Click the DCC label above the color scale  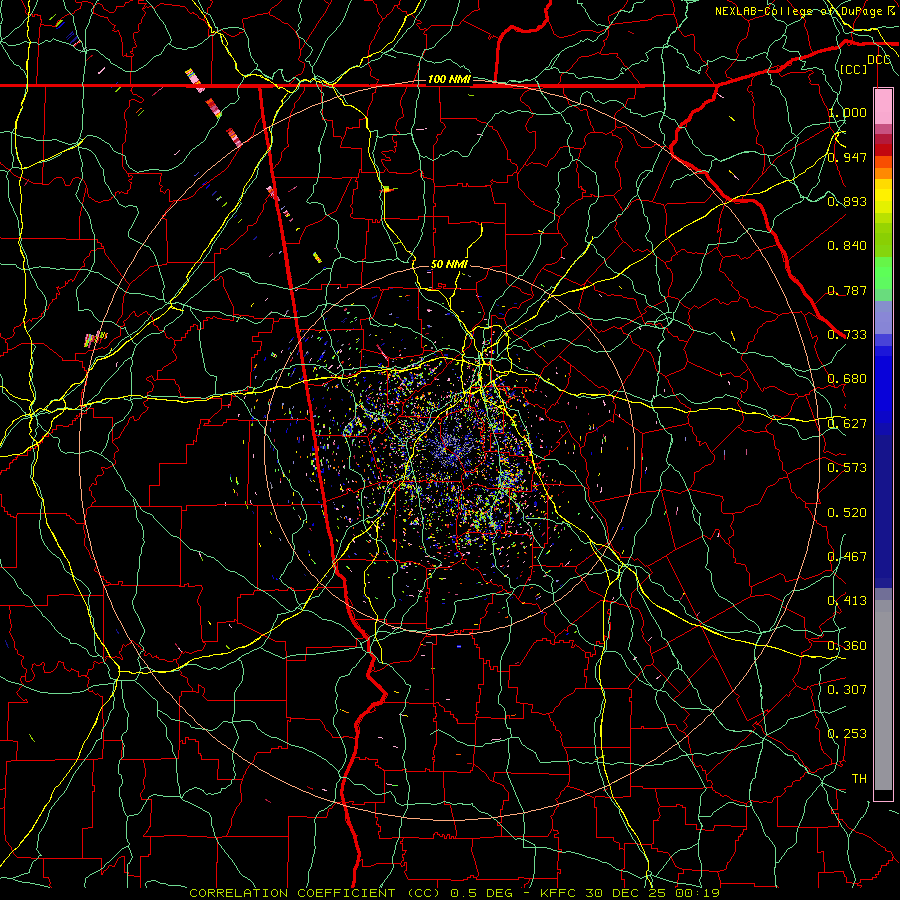click(x=878, y=60)
